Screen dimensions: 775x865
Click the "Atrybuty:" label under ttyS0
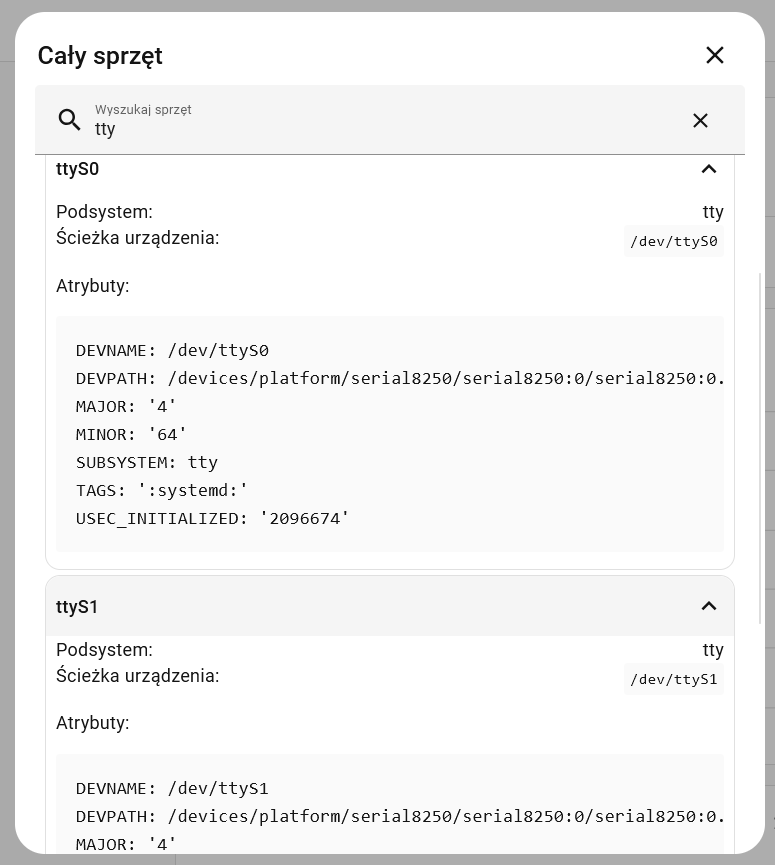92,286
